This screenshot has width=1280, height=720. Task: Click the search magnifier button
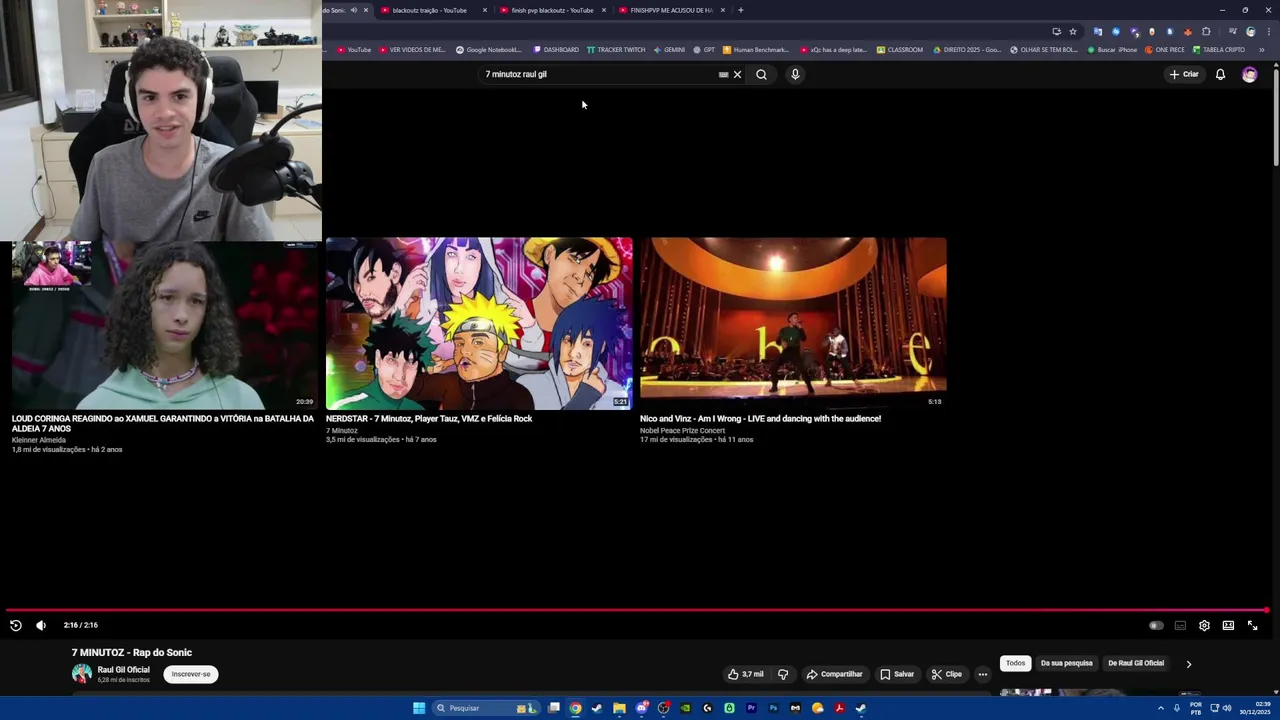click(x=761, y=74)
